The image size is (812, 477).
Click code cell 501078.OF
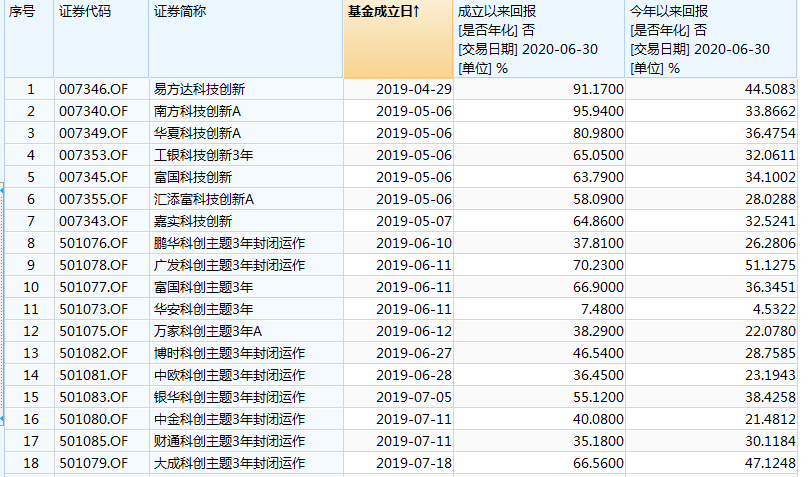93,265
